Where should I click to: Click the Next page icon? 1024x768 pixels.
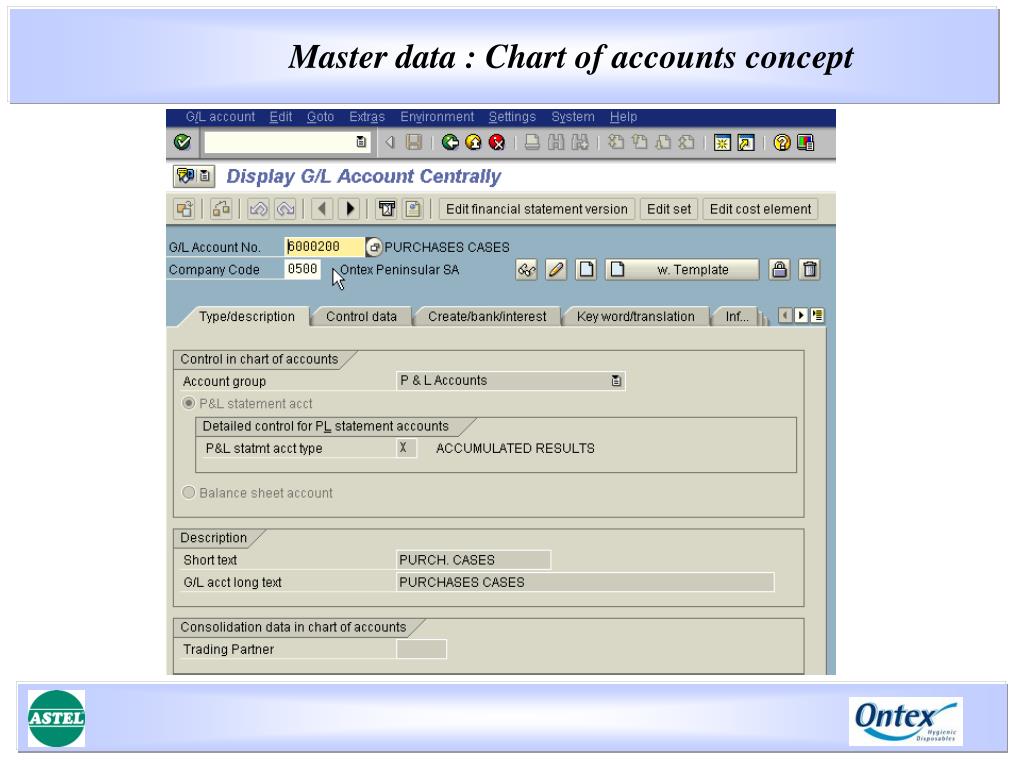click(x=663, y=142)
